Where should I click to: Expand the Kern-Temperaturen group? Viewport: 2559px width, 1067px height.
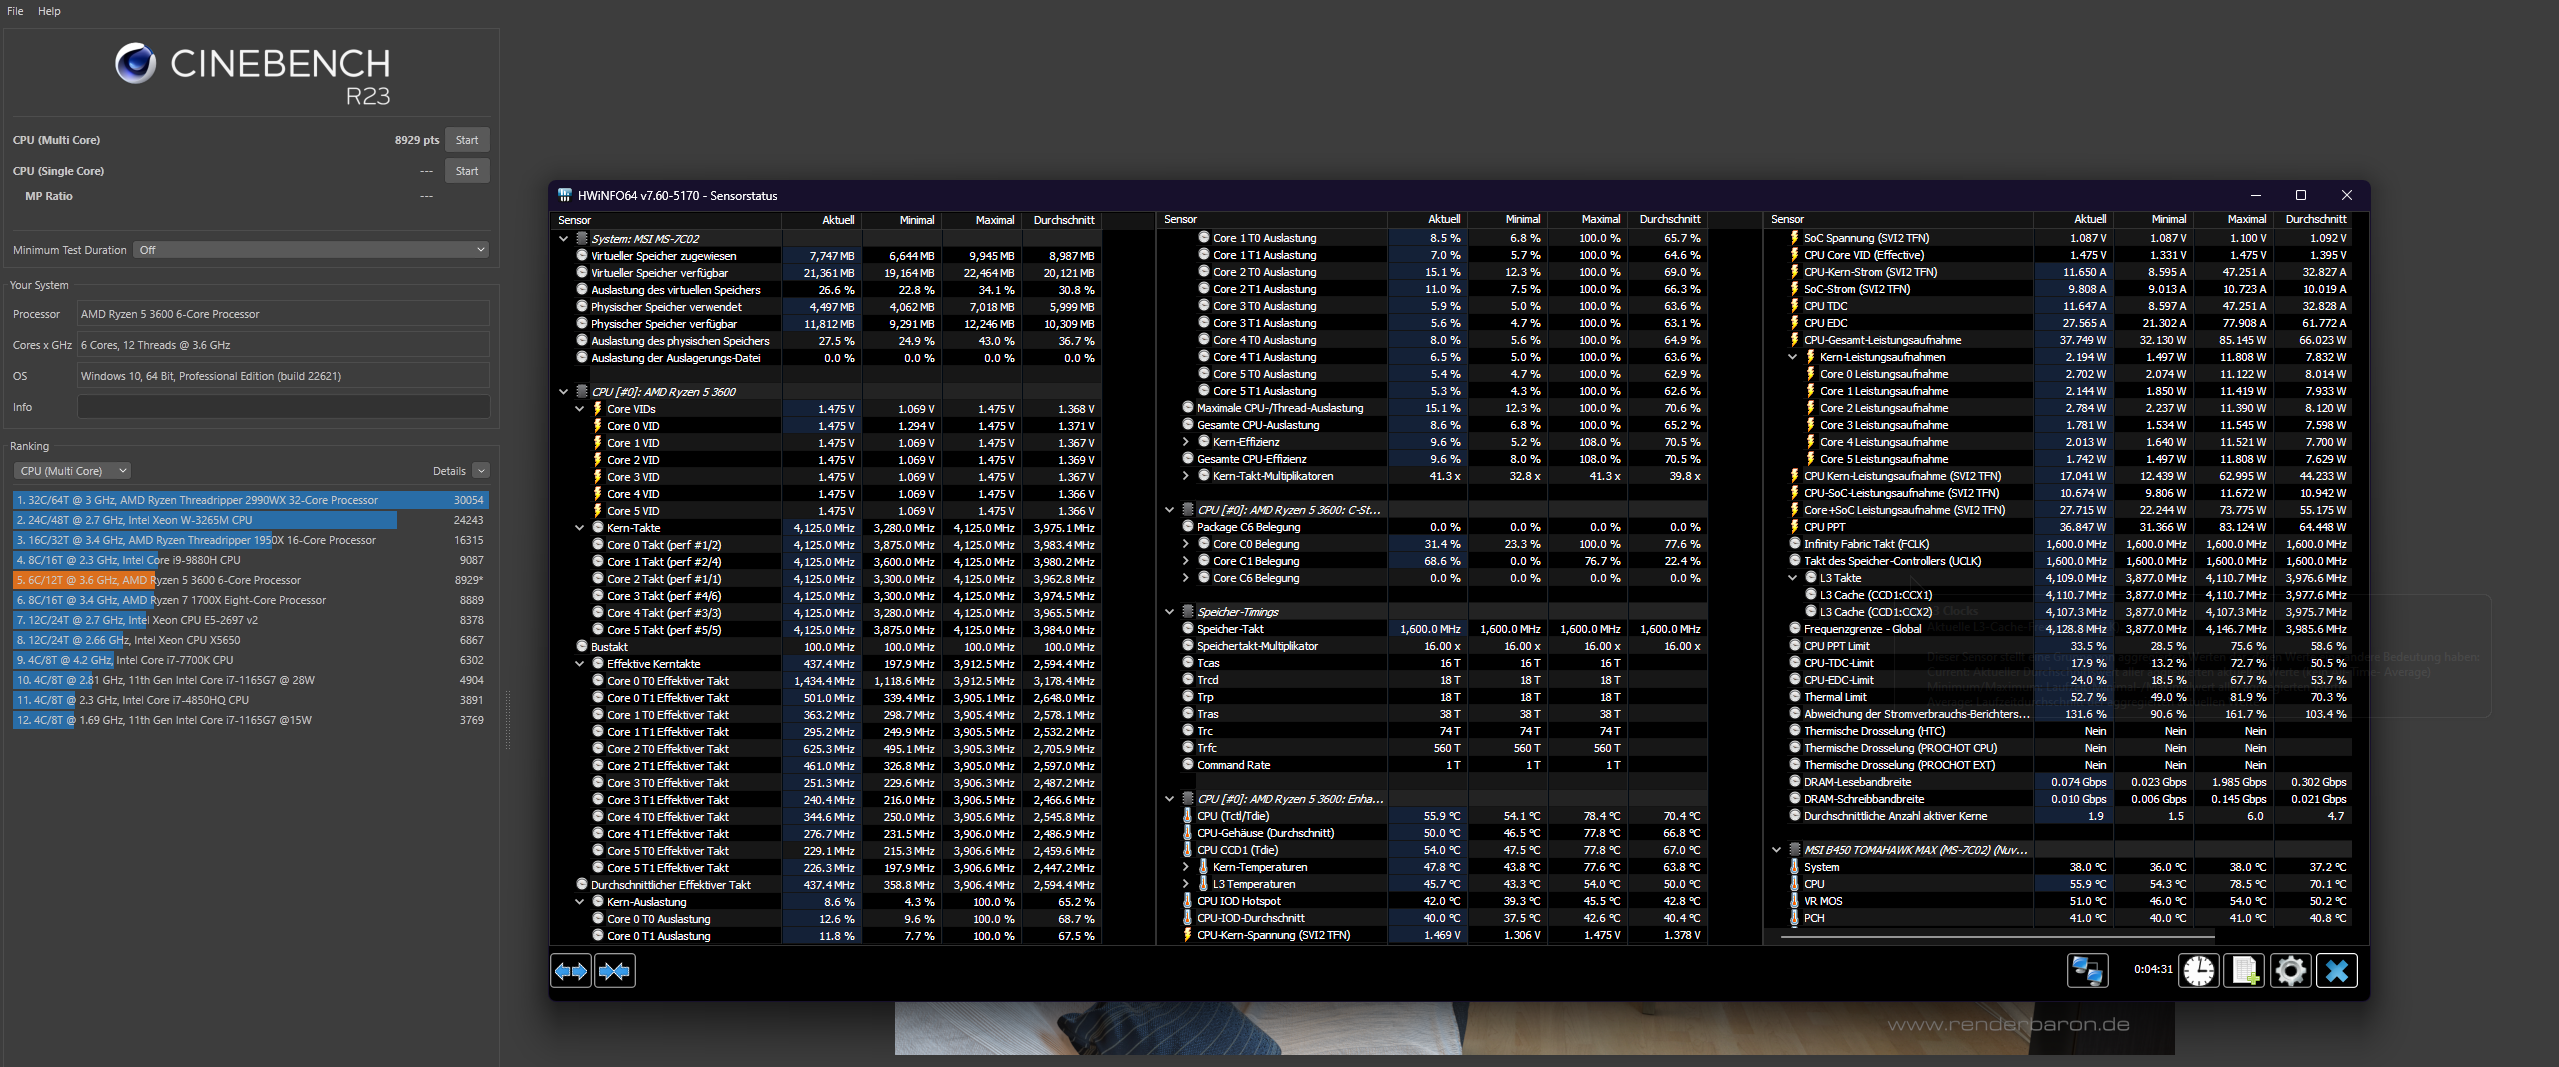pos(1185,867)
